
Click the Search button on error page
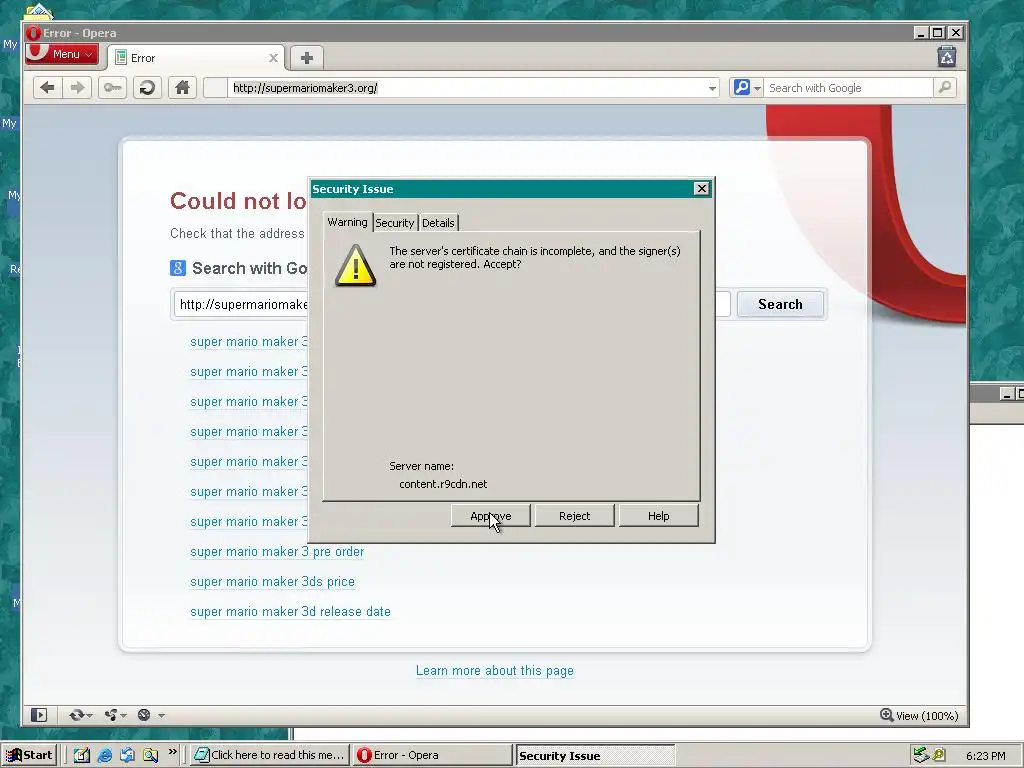[780, 304]
